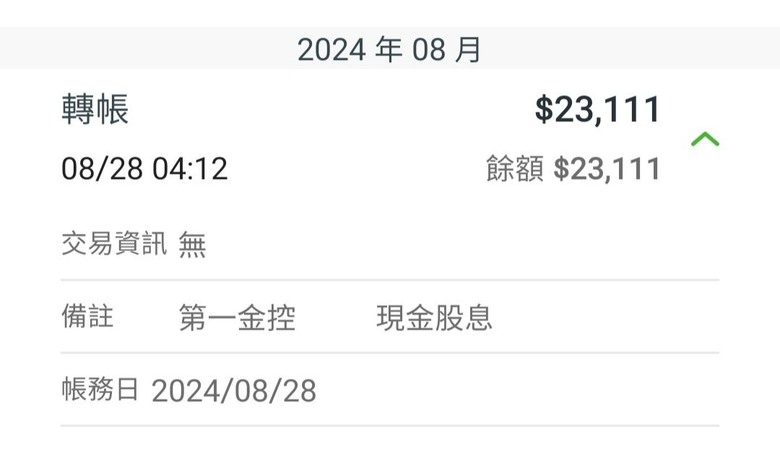Select the 2024/08/28 accounting date value
Image resolution: width=780 pixels, height=456 pixels.
coord(234,390)
